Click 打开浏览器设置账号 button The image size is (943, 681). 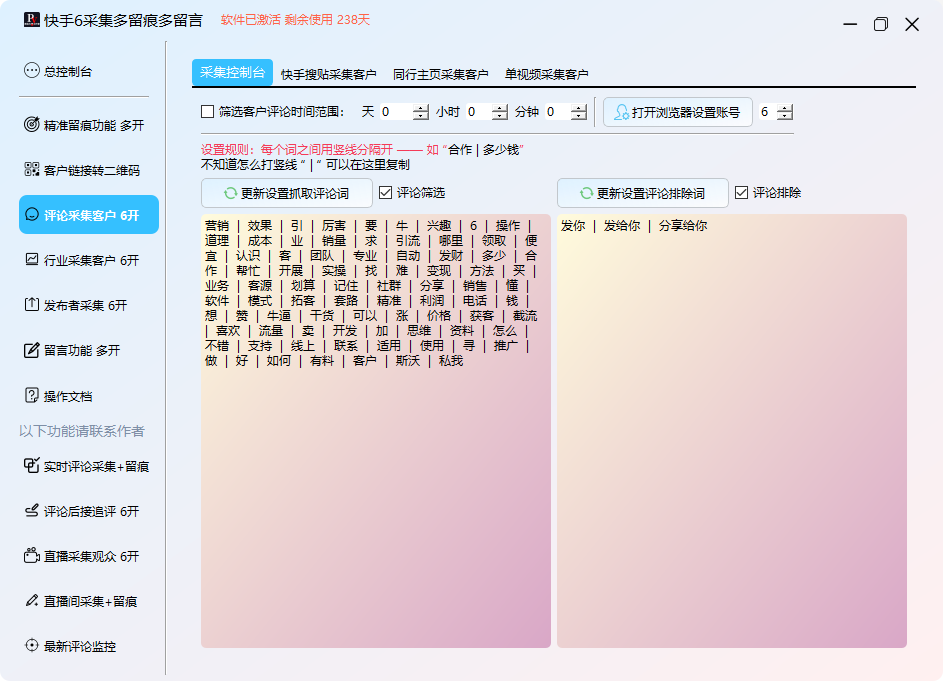tap(678, 113)
